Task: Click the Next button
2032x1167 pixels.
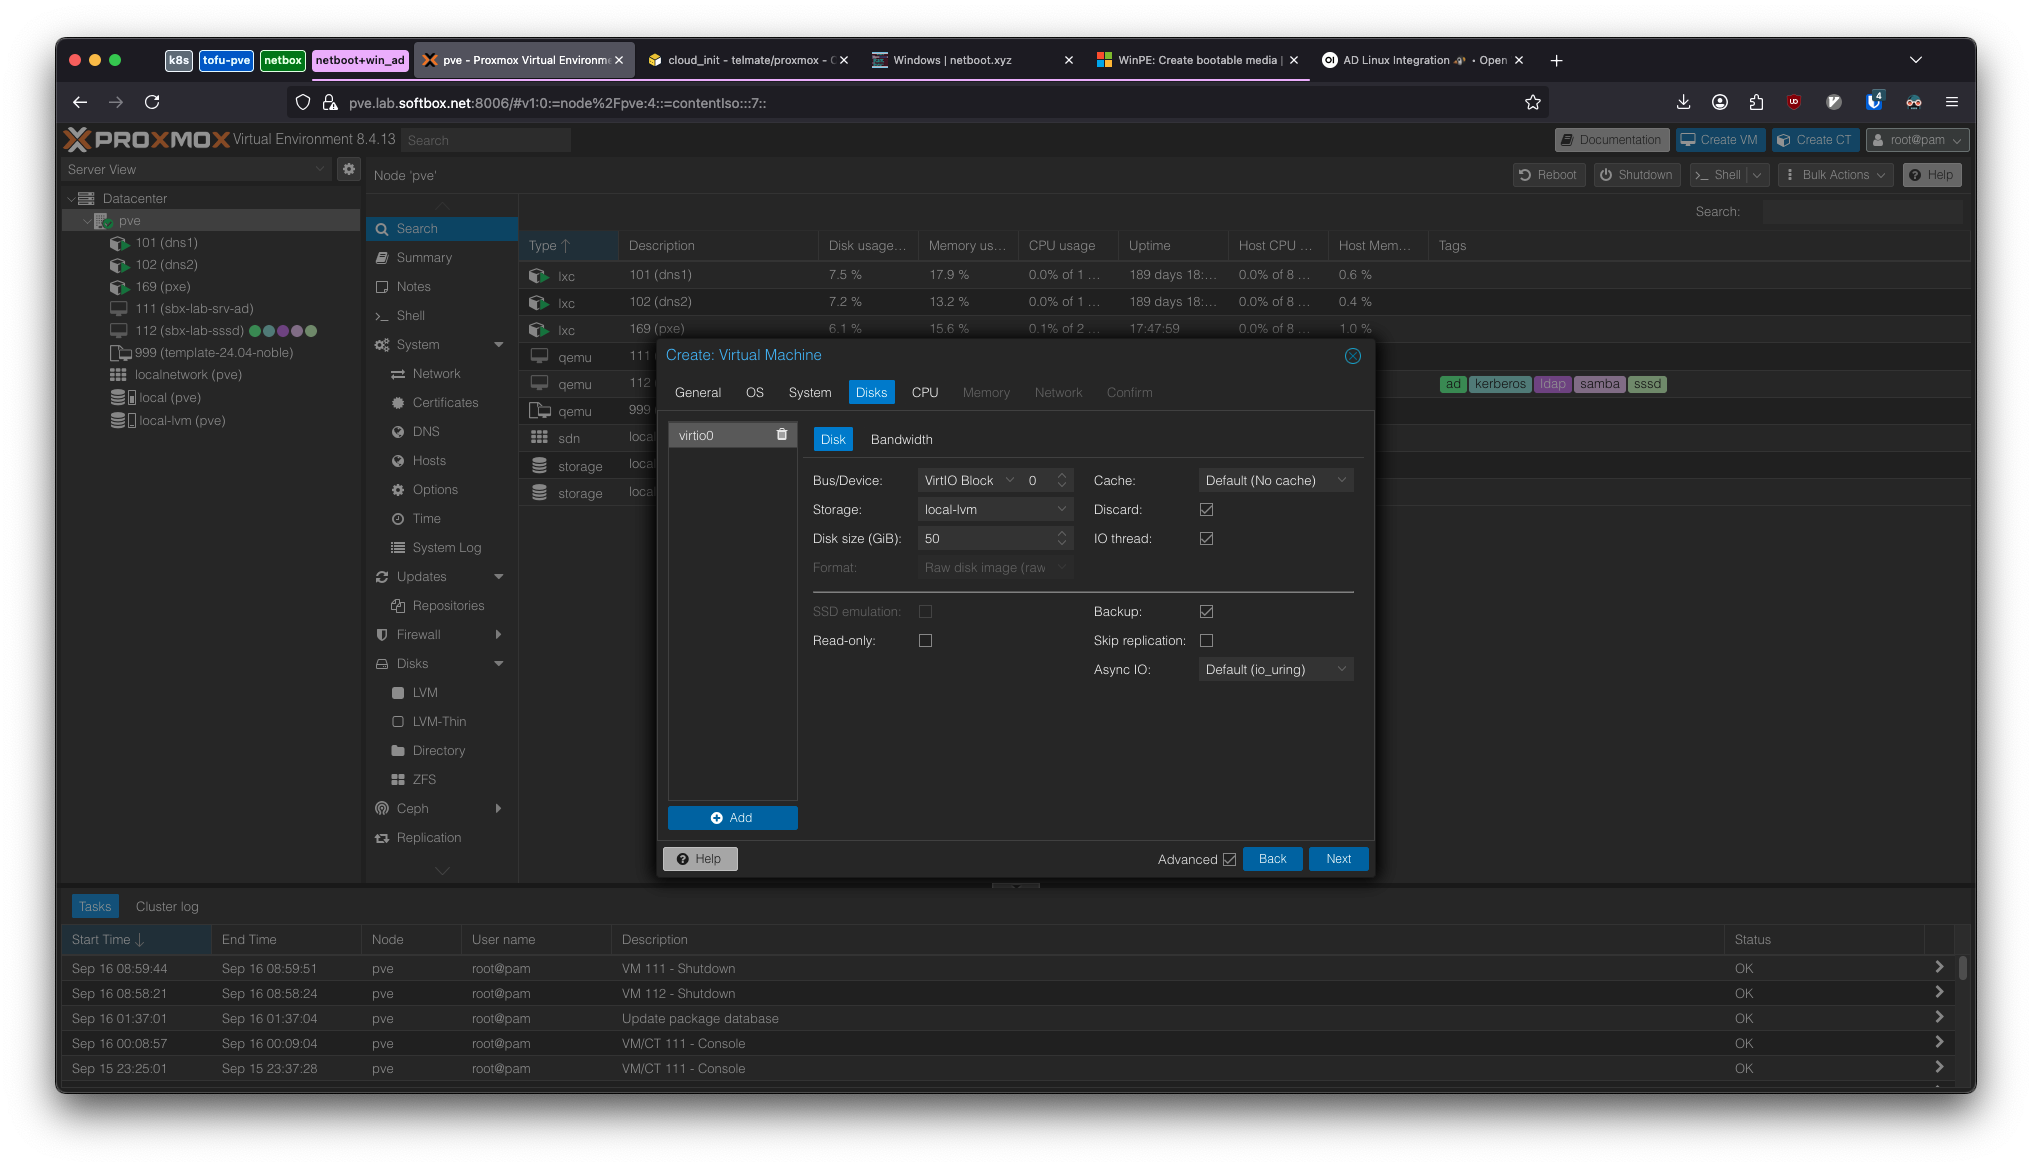Action: (1338, 858)
